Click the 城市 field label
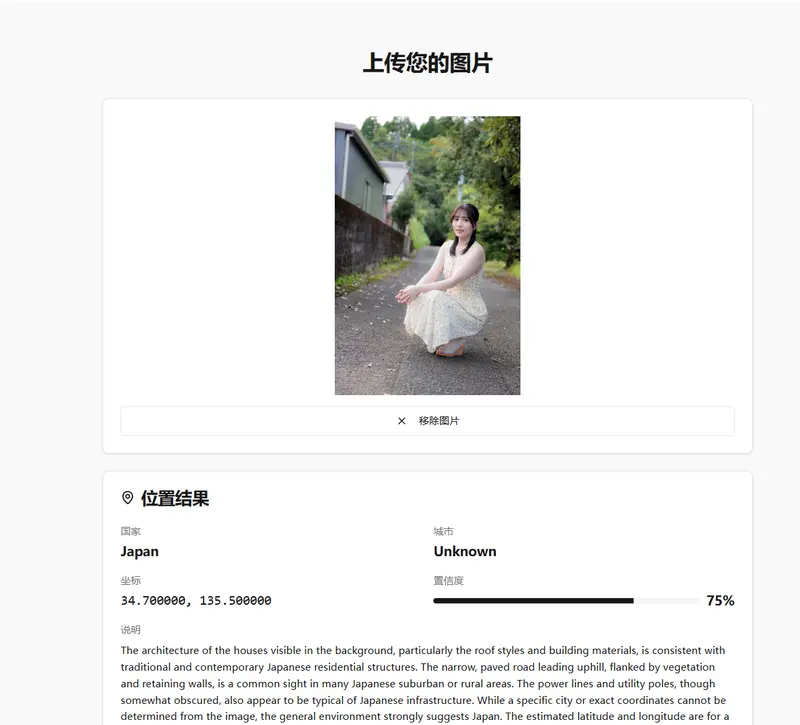 click(x=443, y=531)
